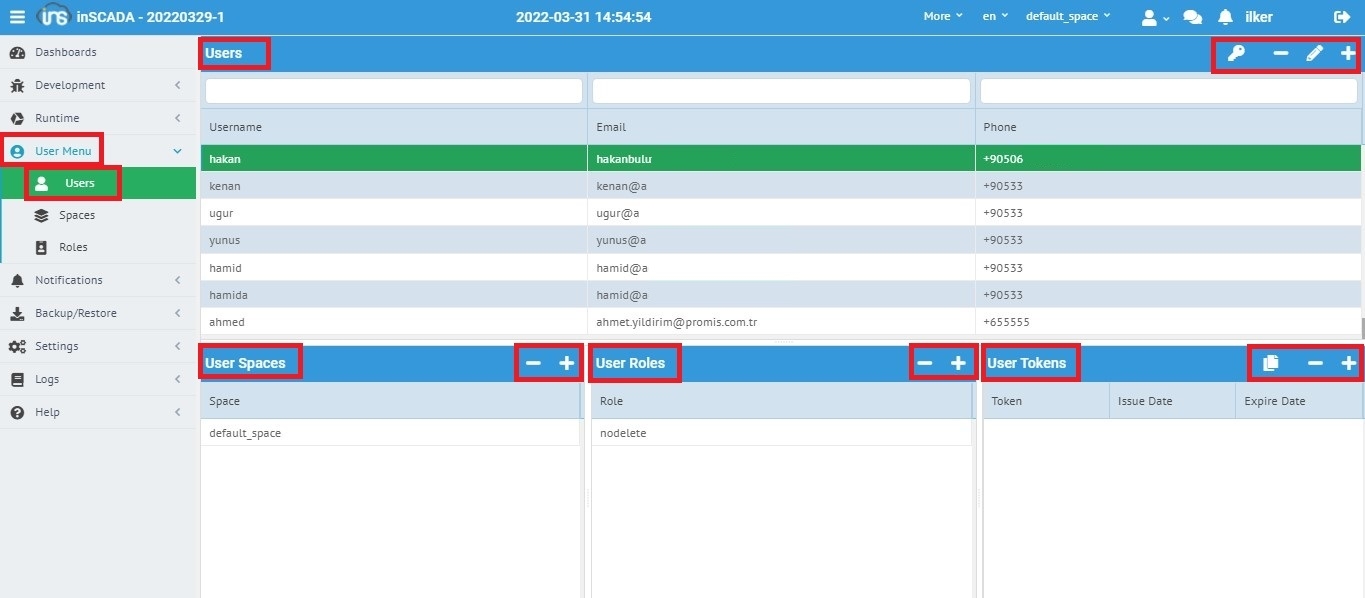
Task: Open the en language dropdown
Action: click(x=995, y=17)
